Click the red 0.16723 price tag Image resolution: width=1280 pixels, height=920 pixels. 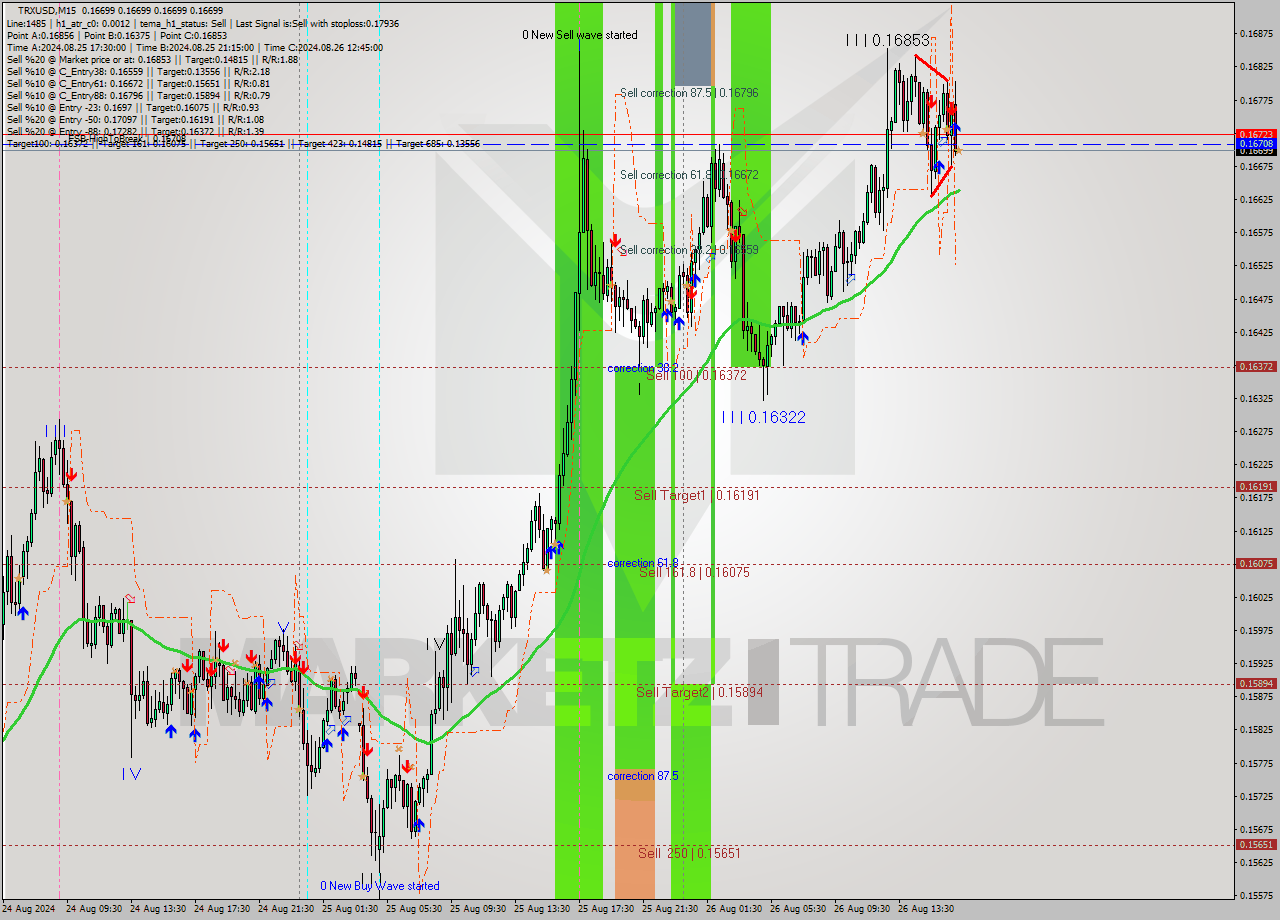pos(1256,134)
